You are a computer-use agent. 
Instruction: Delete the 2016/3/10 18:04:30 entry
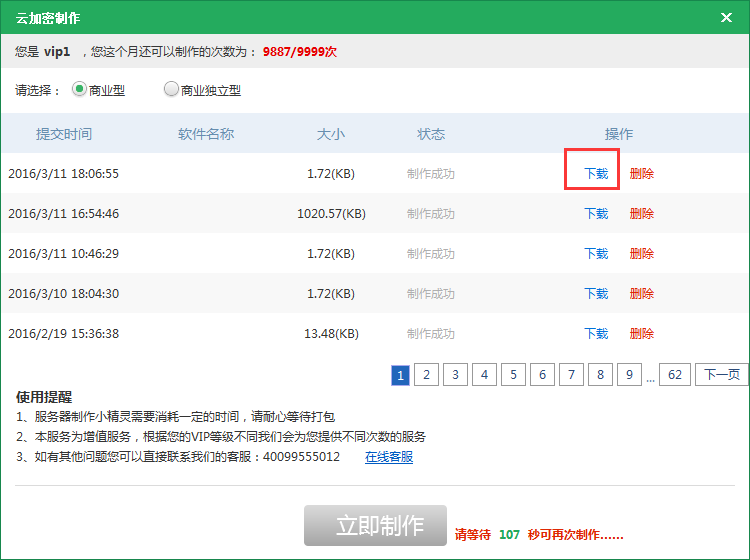[641, 294]
